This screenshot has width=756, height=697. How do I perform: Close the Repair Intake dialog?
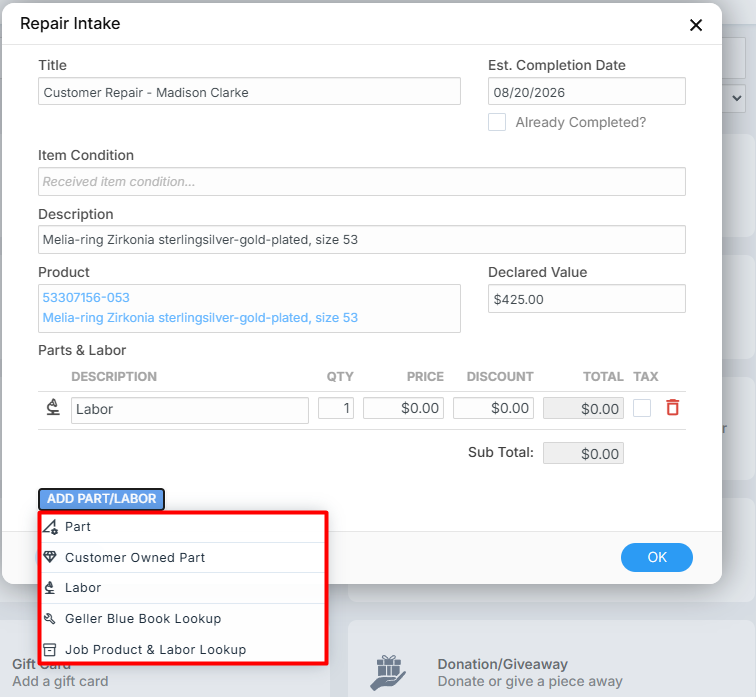coord(696,25)
